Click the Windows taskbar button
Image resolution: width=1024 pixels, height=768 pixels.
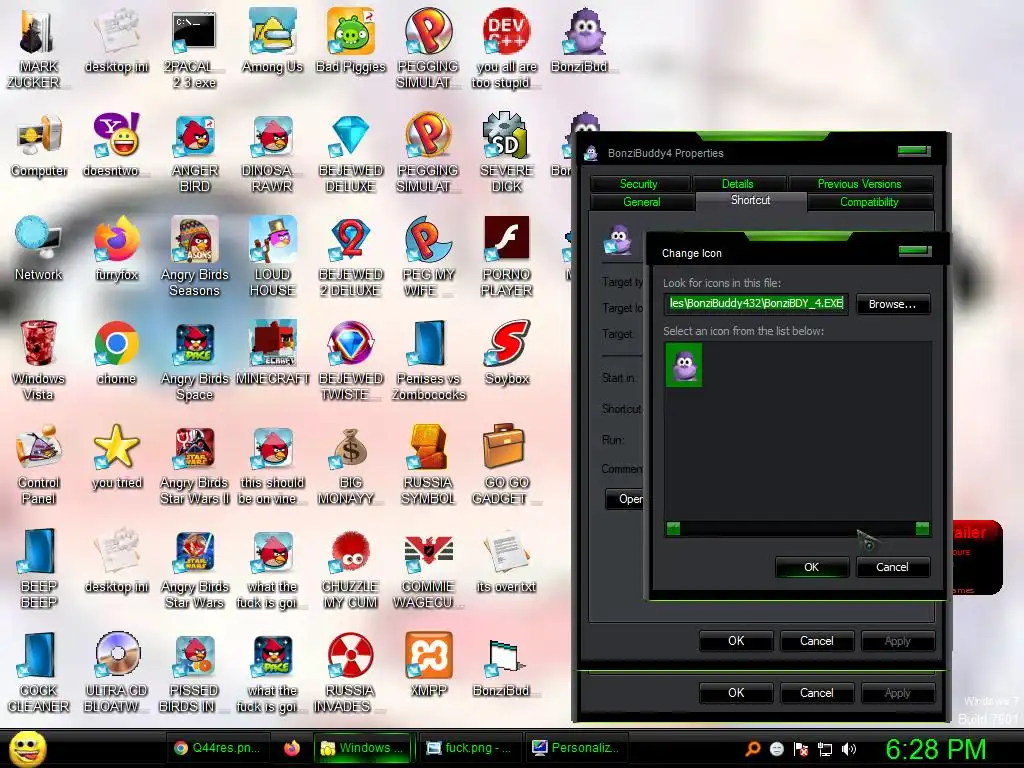(364, 748)
